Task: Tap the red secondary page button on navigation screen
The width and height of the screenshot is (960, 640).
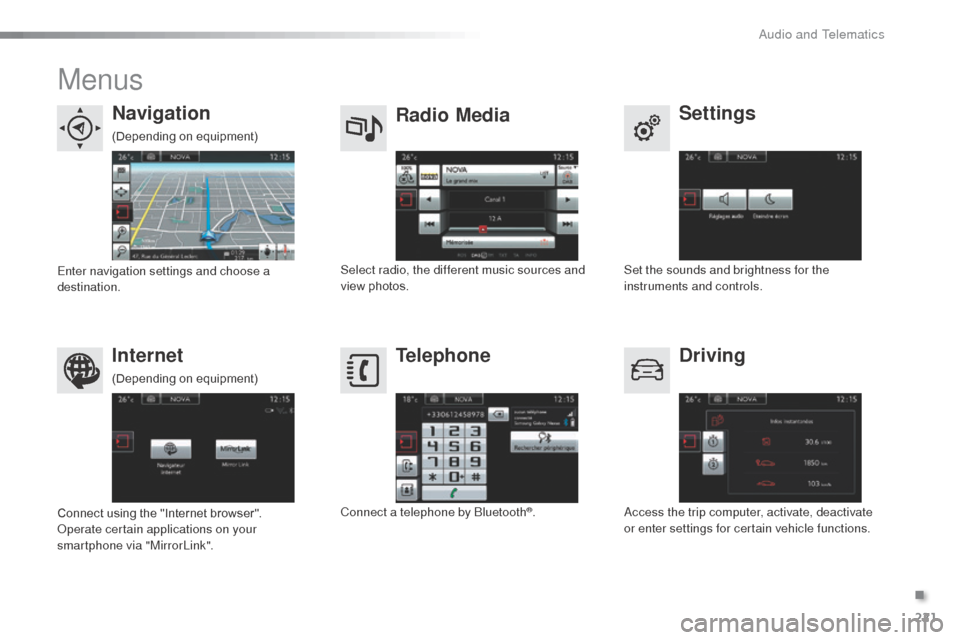Action: pyautogui.click(x=121, y=212)
